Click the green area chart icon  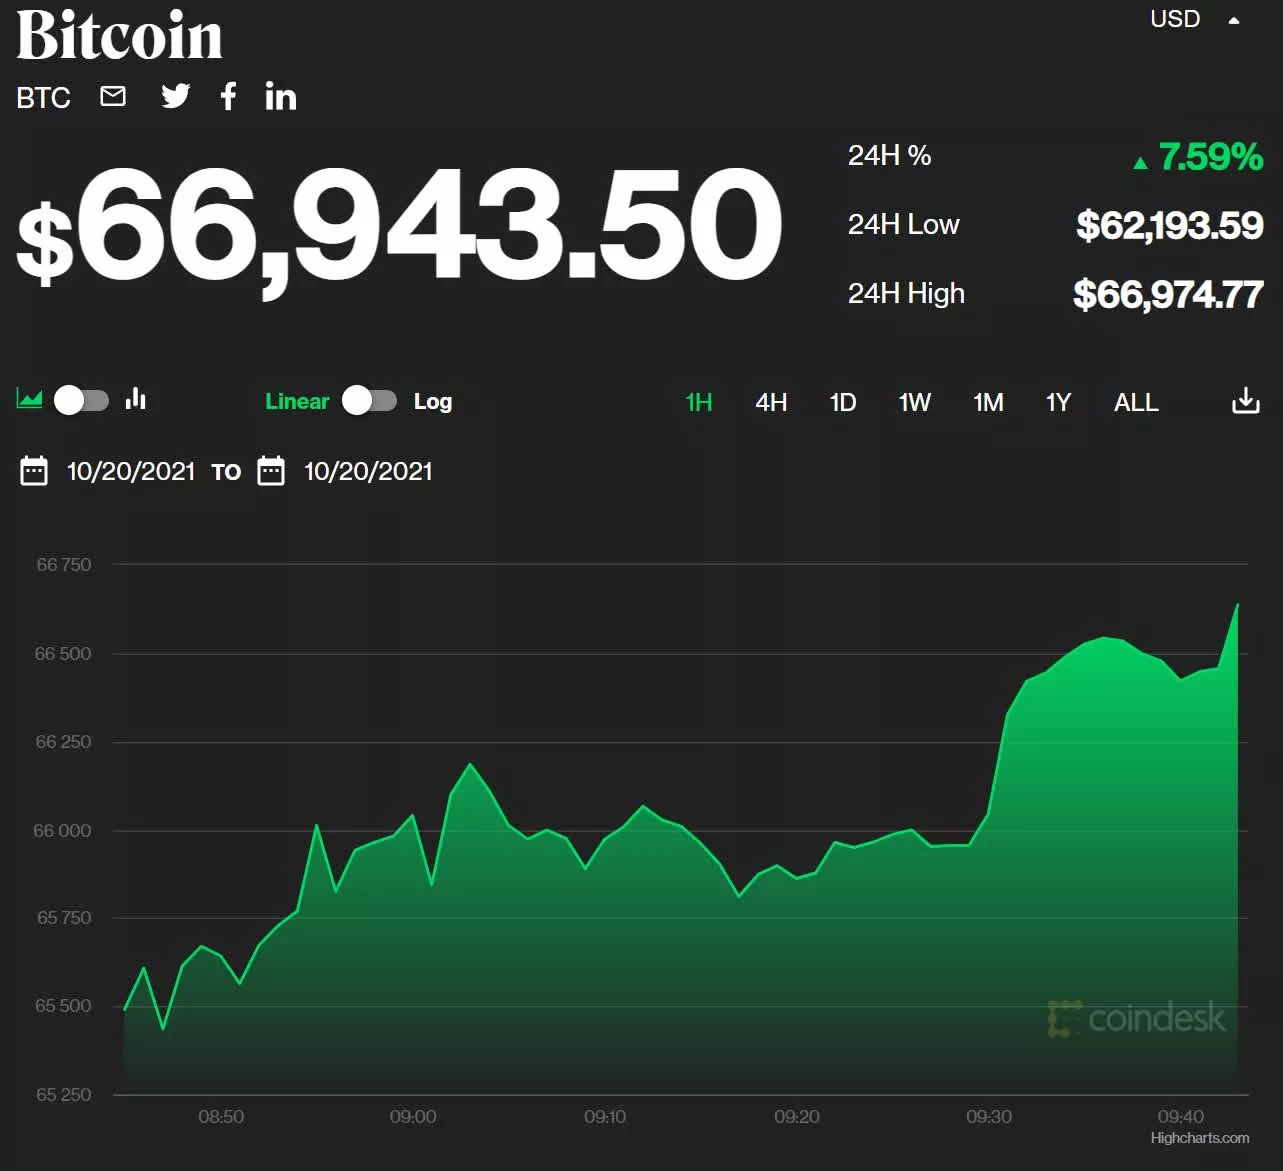29,399
